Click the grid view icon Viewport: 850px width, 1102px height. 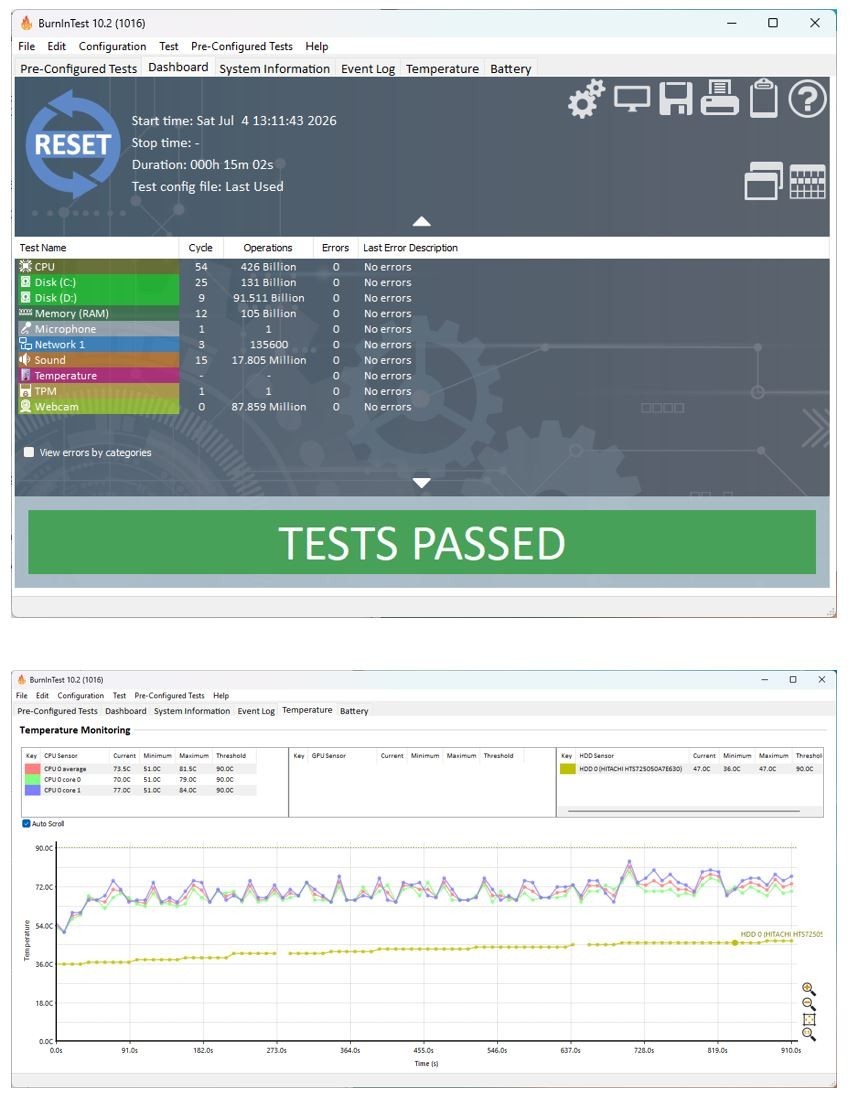tap(808, 183)
